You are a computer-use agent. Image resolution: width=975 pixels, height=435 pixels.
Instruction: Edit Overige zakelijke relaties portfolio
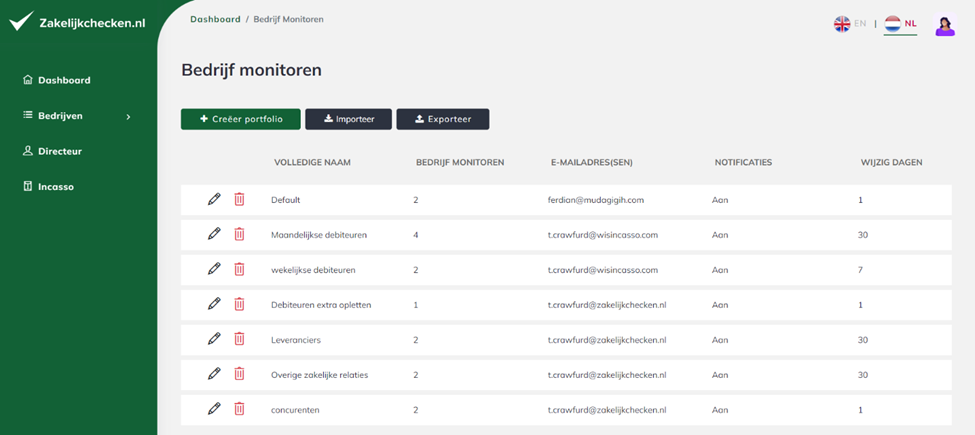pyautogui.click(x=214, y=373)
